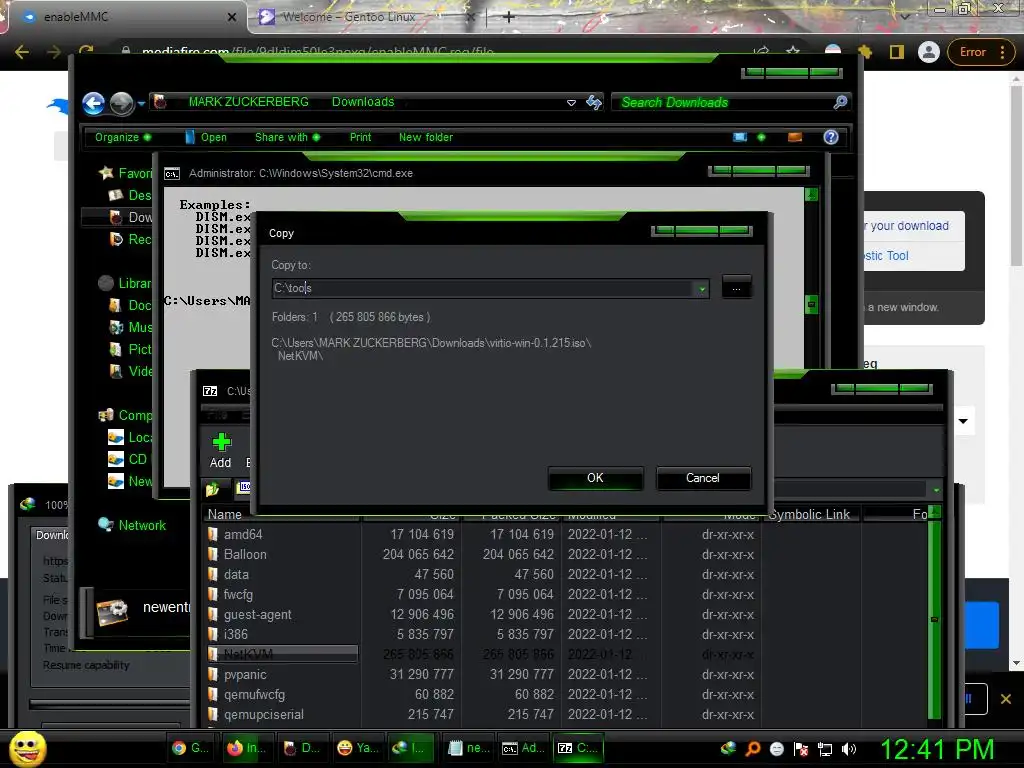Open Explorer help button
The image size is (1024, 768).
point(831,137)
